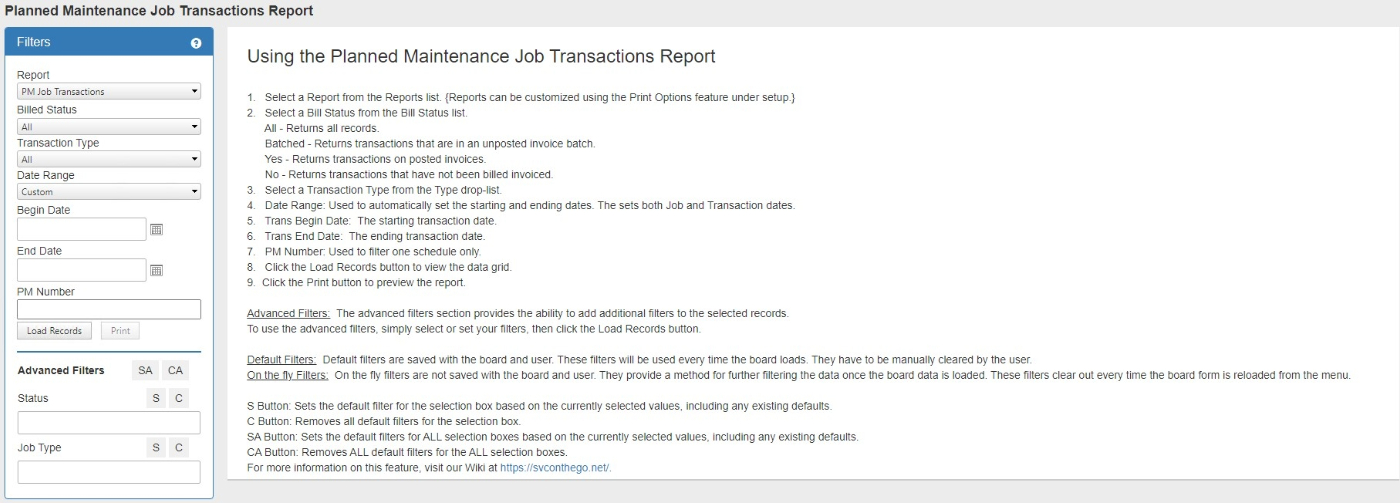Expand the Date Range dropdown

109,192
